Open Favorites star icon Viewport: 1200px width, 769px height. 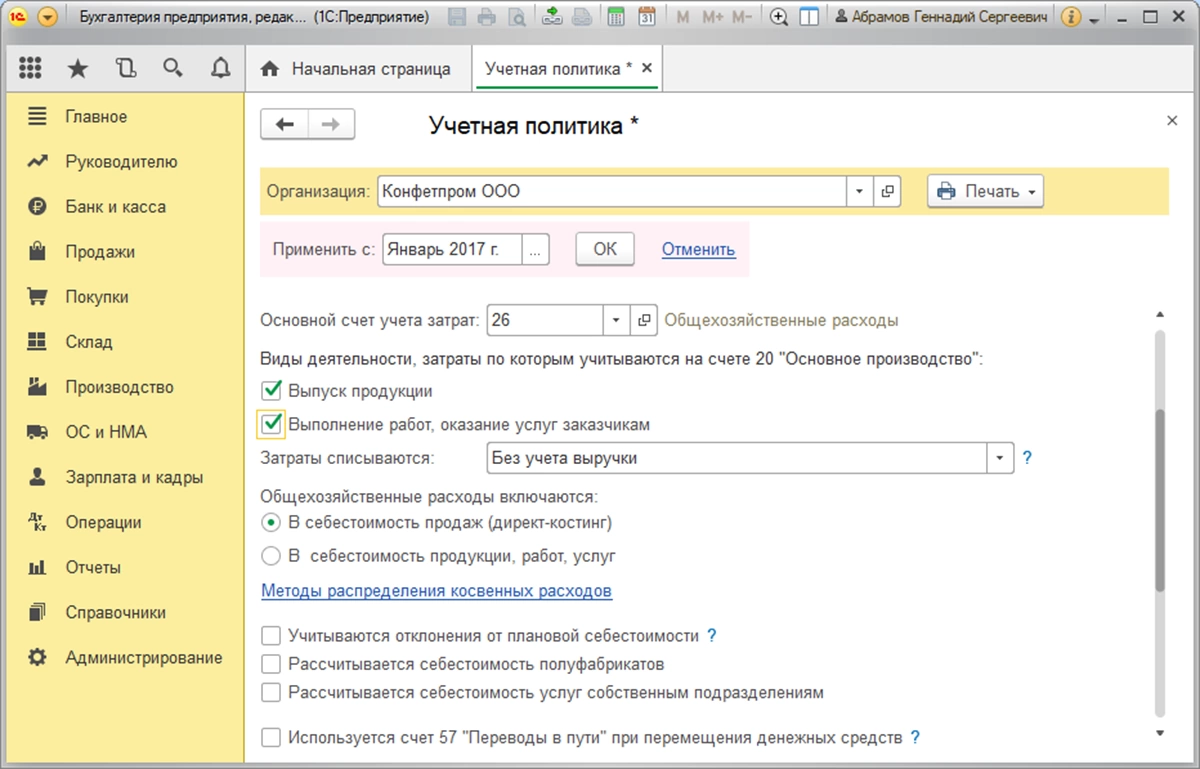[77, 68]
